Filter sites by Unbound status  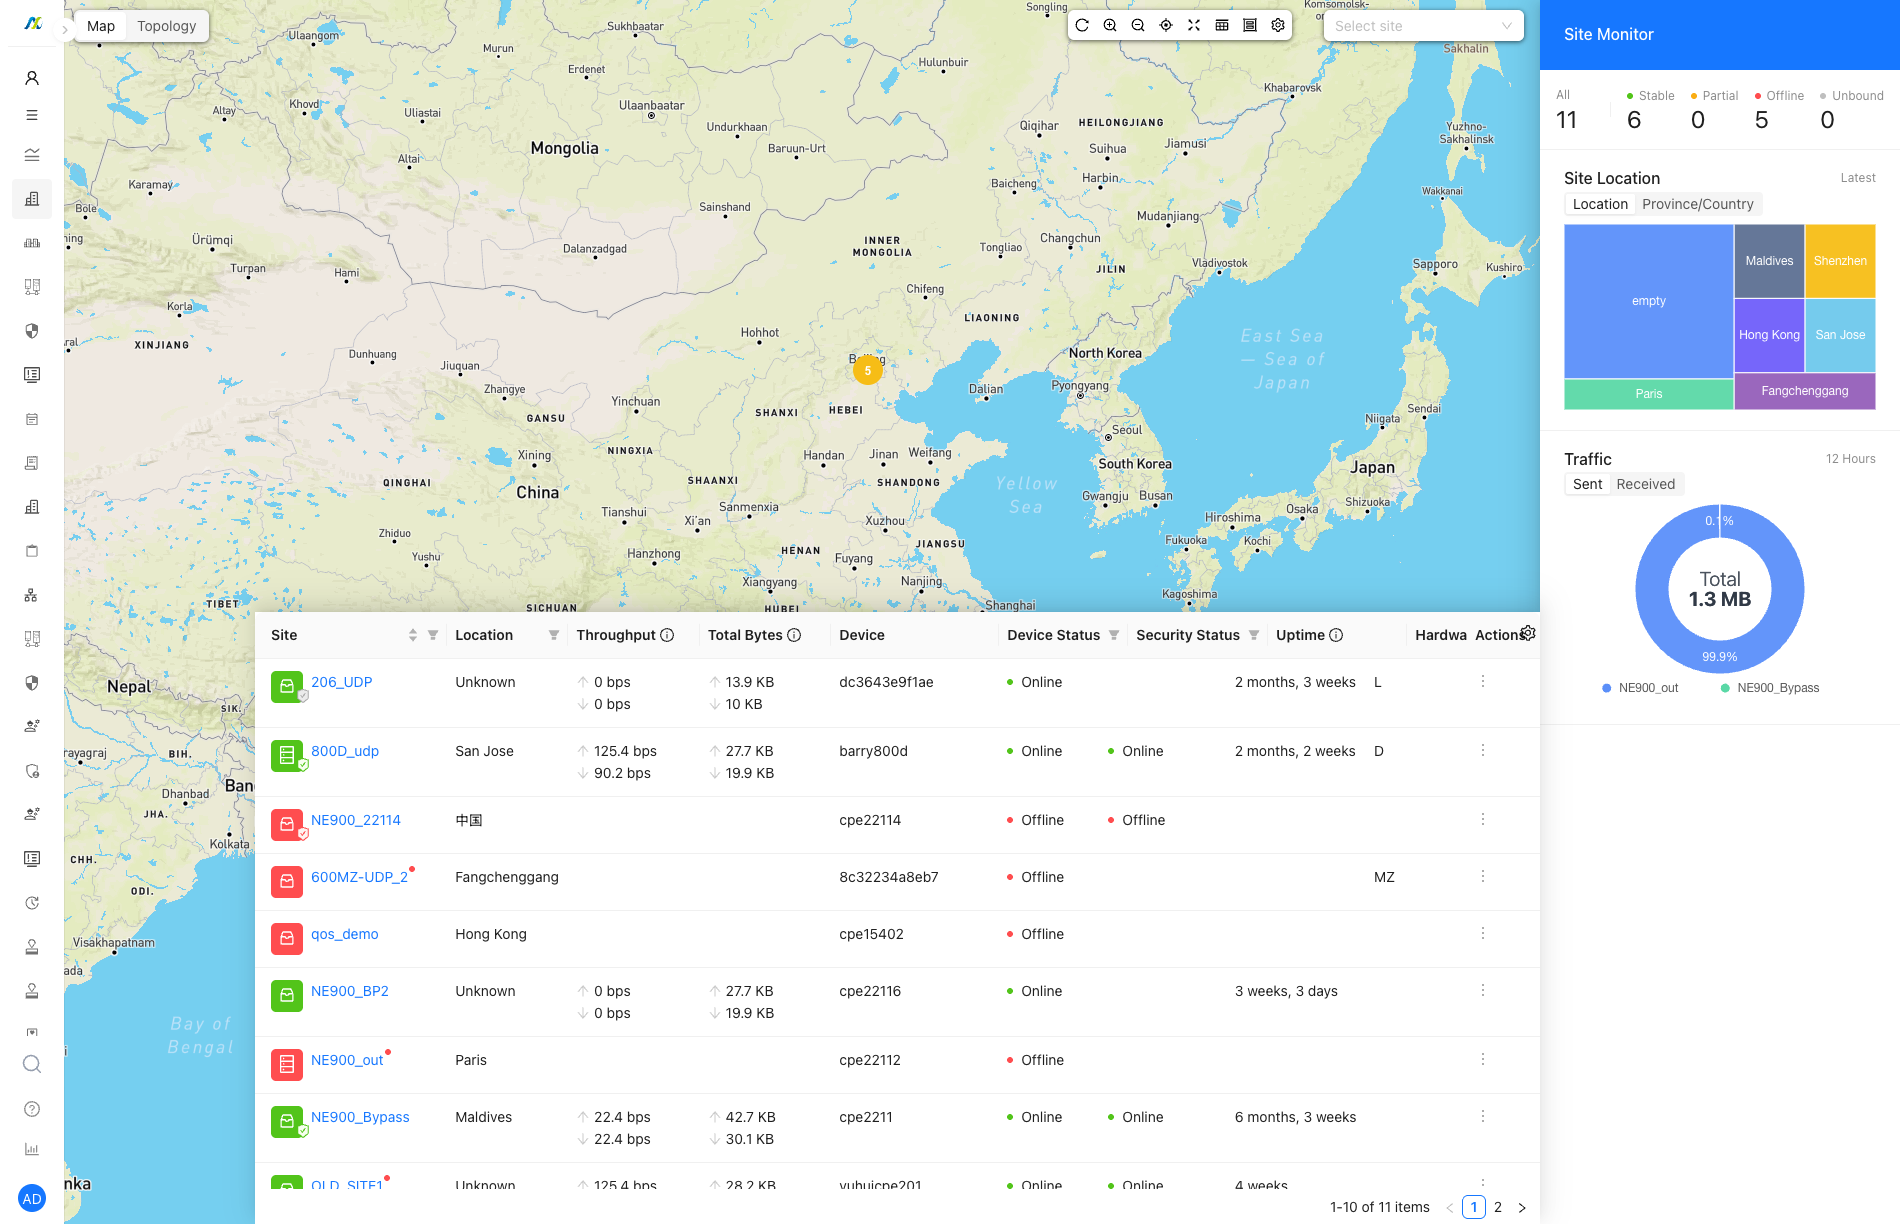[x=1851, y=110]
